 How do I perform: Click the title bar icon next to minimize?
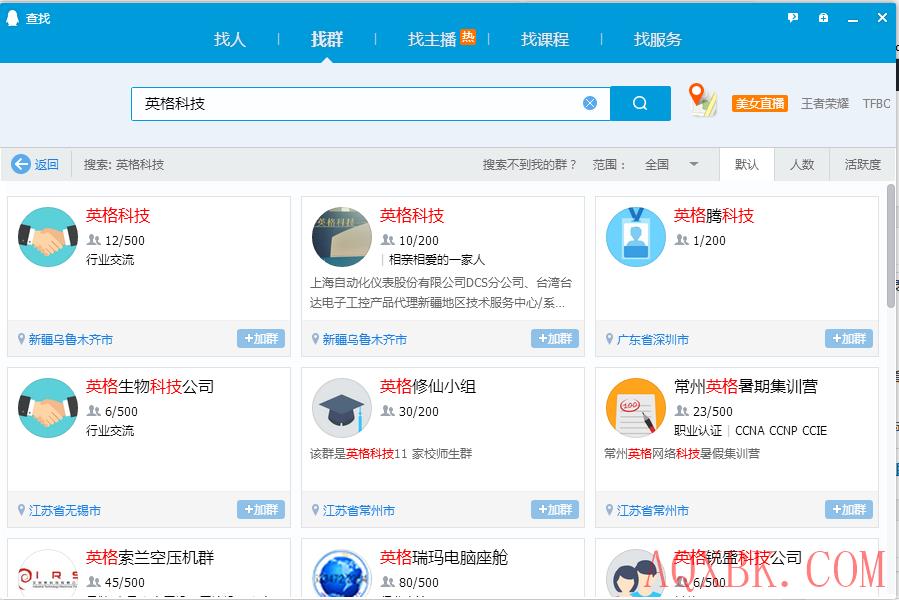[823, 18]
